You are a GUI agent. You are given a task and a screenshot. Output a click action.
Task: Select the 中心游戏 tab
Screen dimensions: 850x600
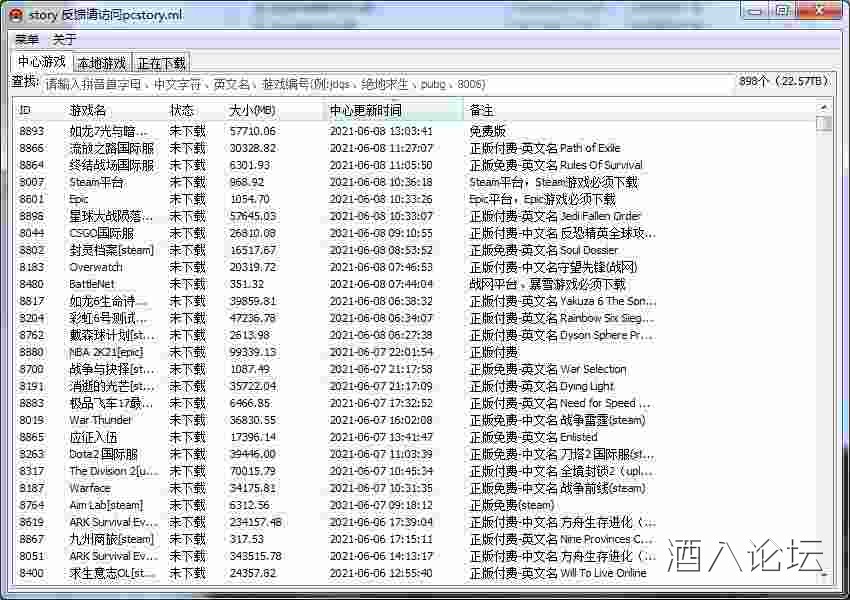[x=40, y=61]
